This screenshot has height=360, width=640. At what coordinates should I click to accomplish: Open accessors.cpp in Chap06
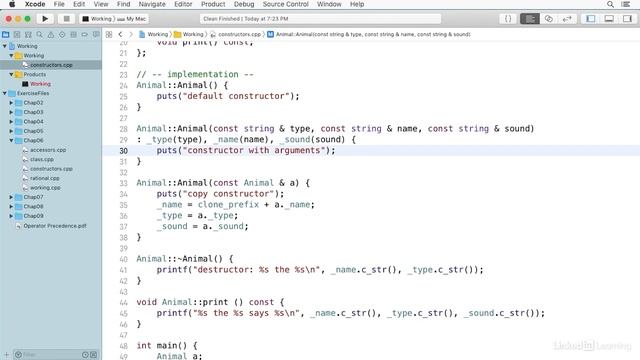(x=48, y=150)
